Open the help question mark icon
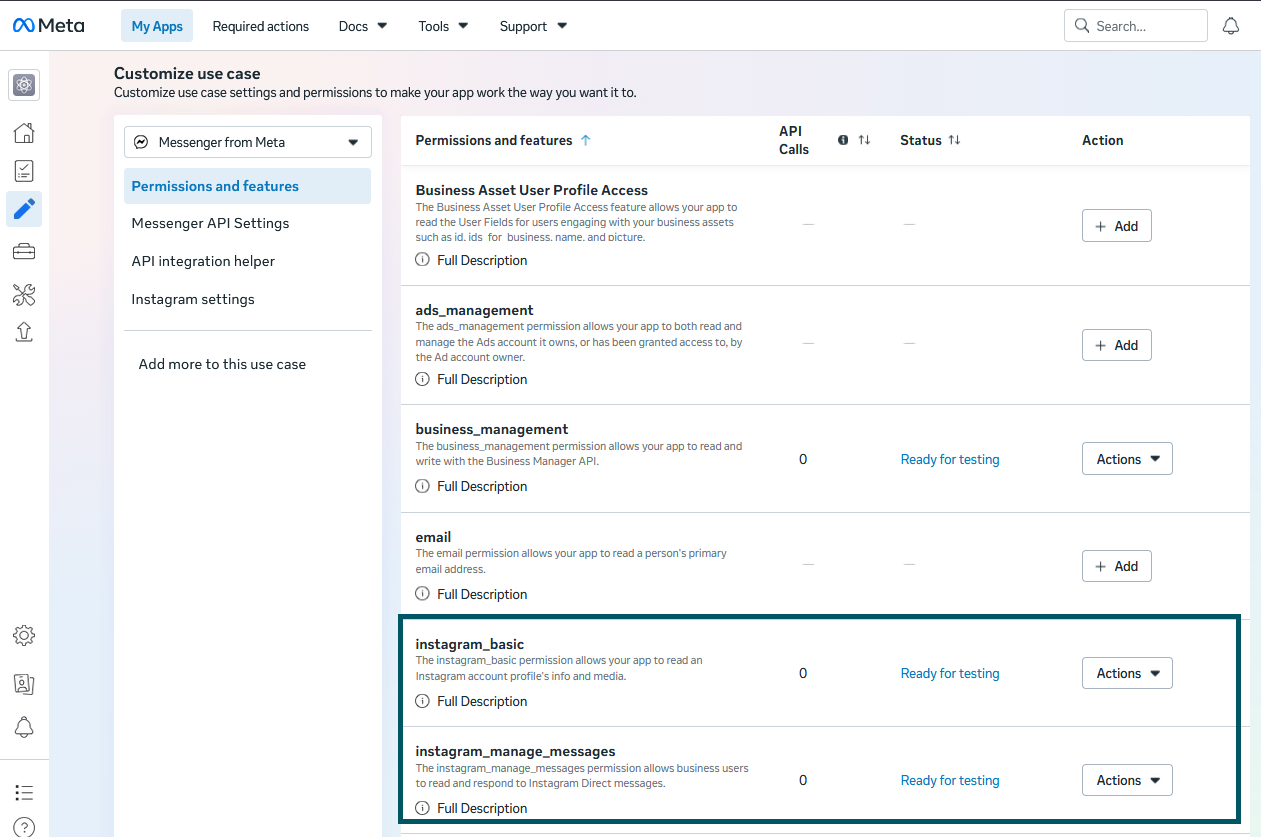Image resolution: width=1261 pixels, height=837 pixels. 25,828
